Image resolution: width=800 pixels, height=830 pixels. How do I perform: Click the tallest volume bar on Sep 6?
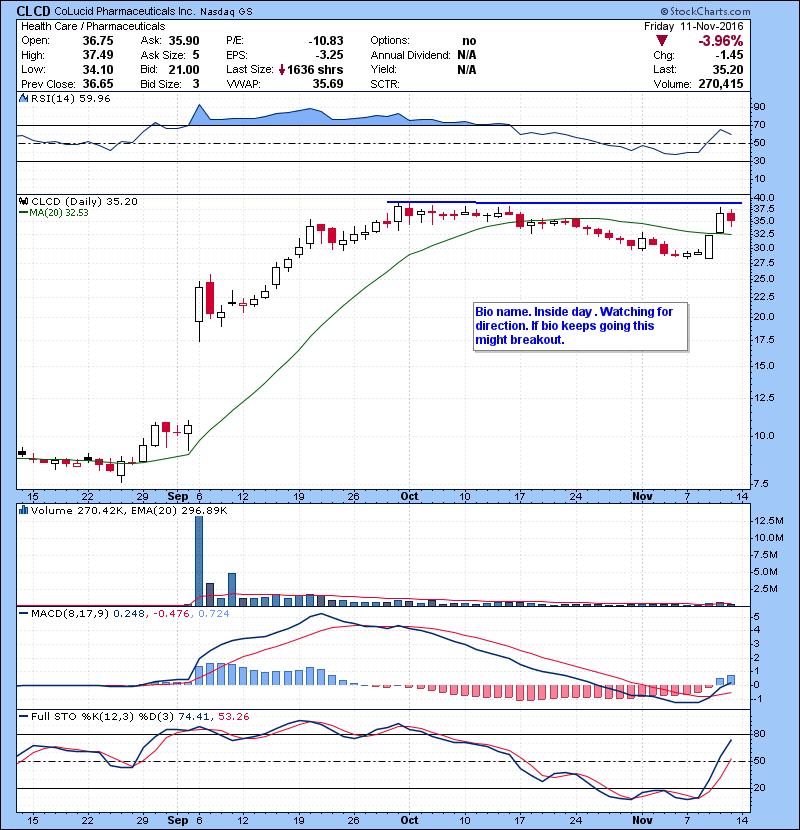tap(199, 561)
